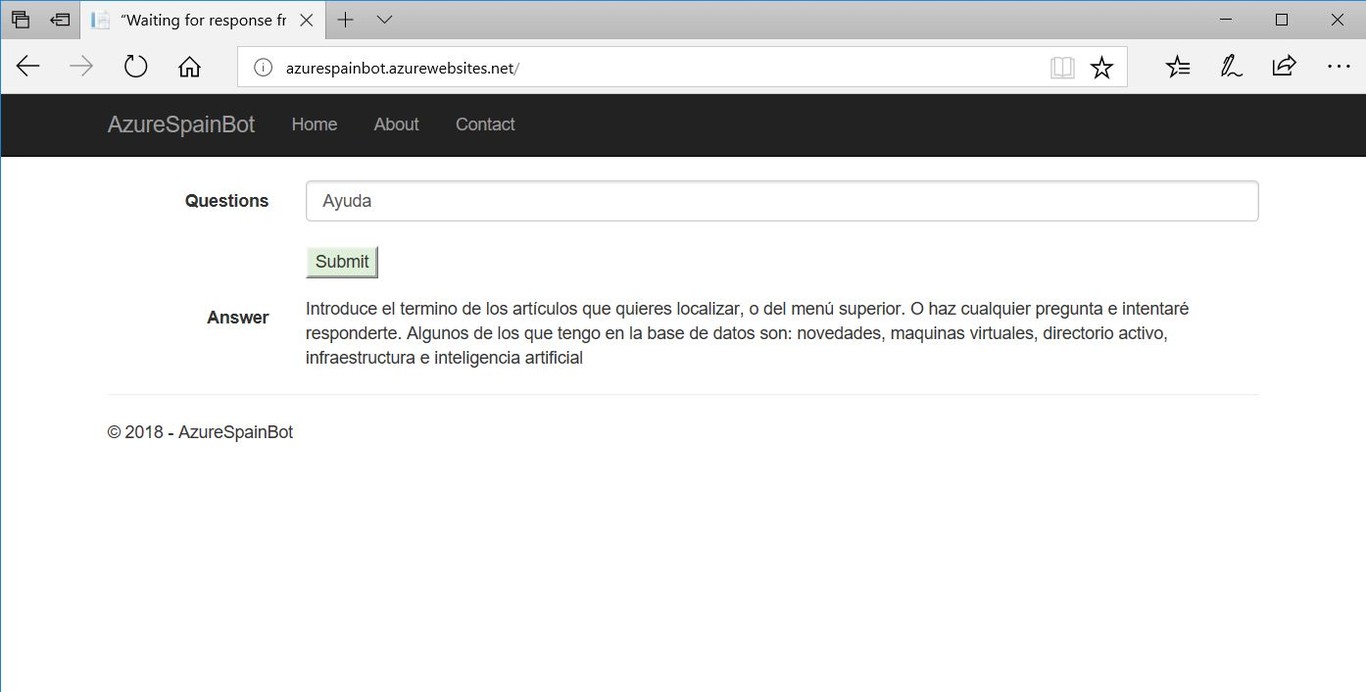The width and height of the screenshot is (1366, 692).
Task: Share the current webpage
Action: 1283,66
